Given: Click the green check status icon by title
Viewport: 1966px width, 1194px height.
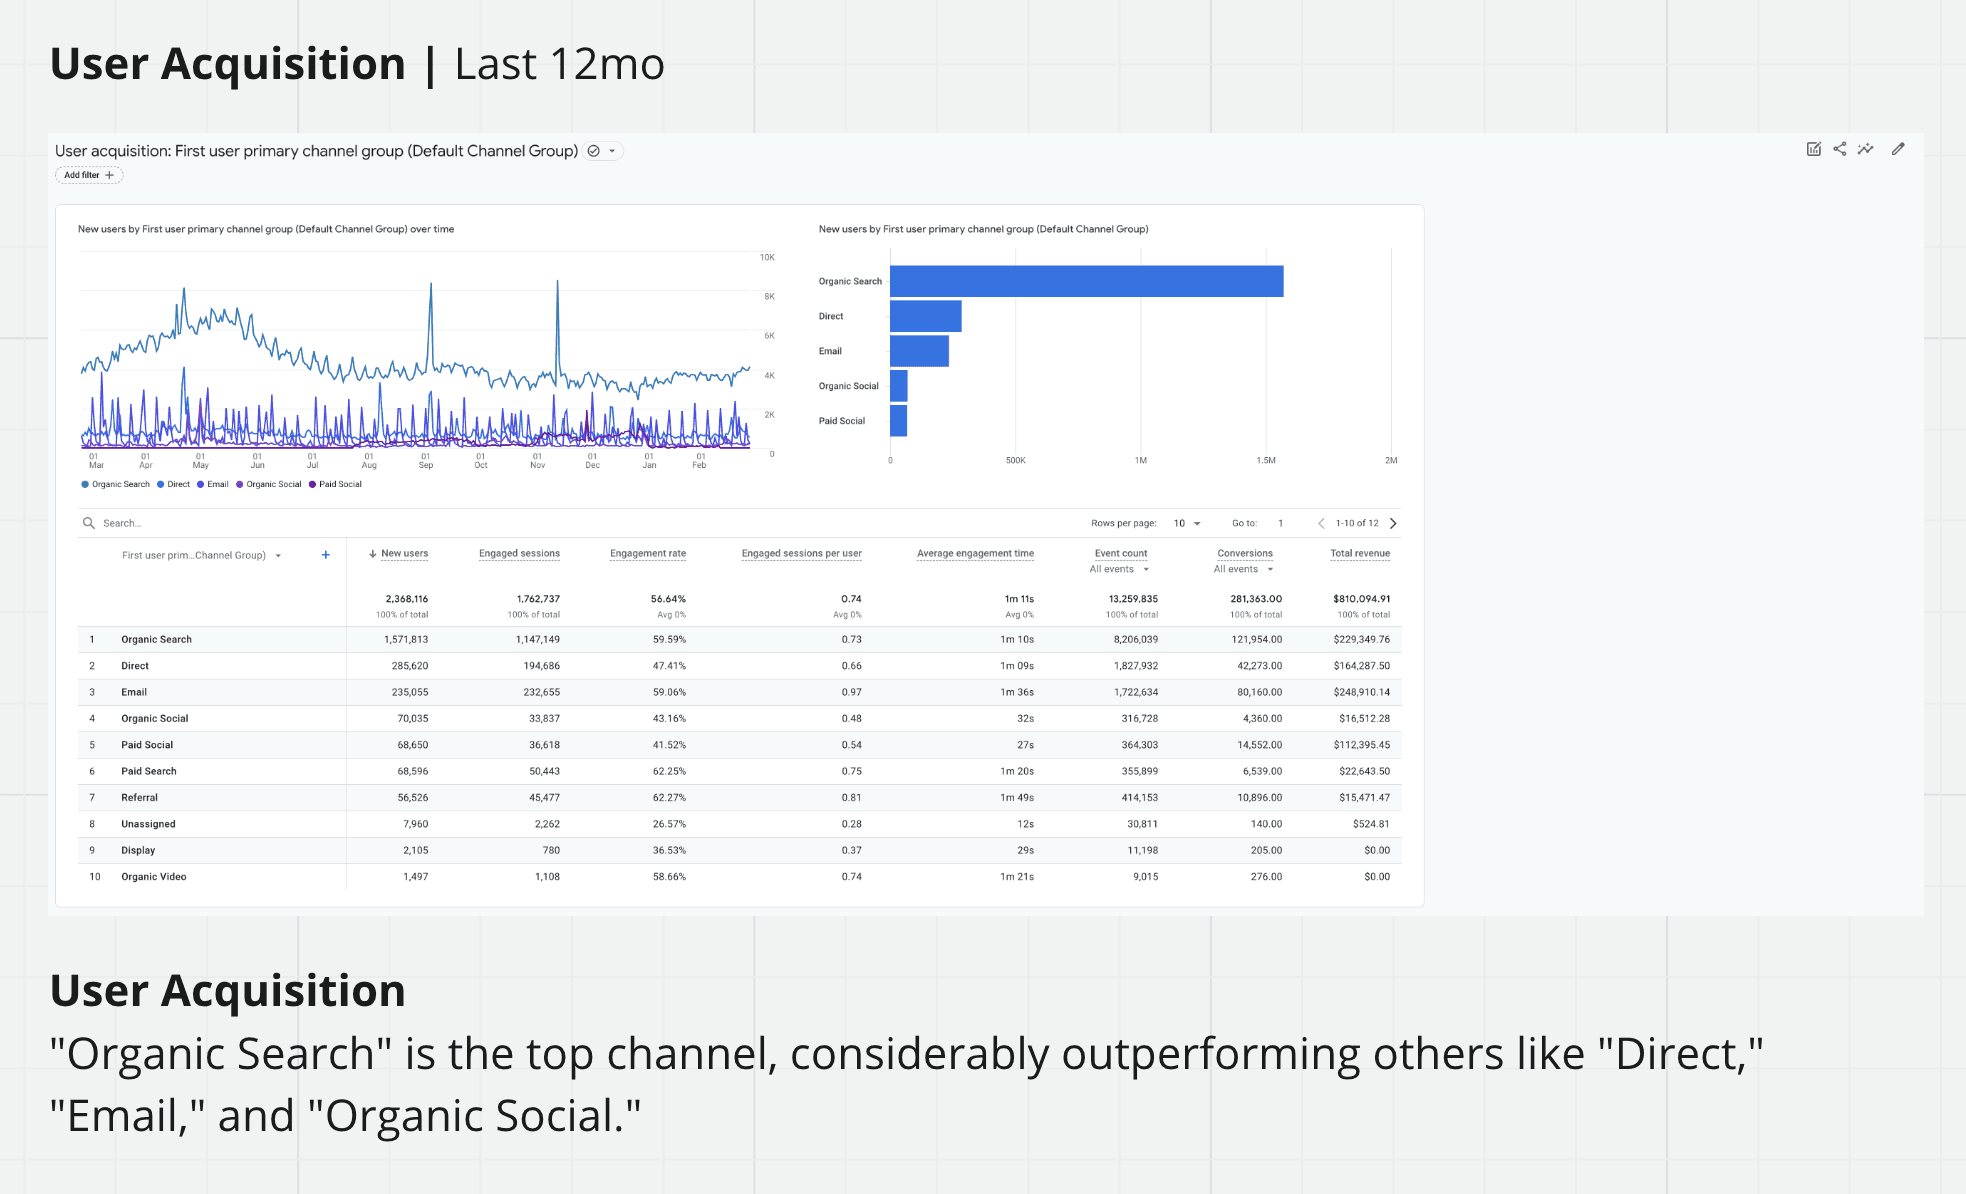Looking at the screenshot, I should tap(593, 151).
